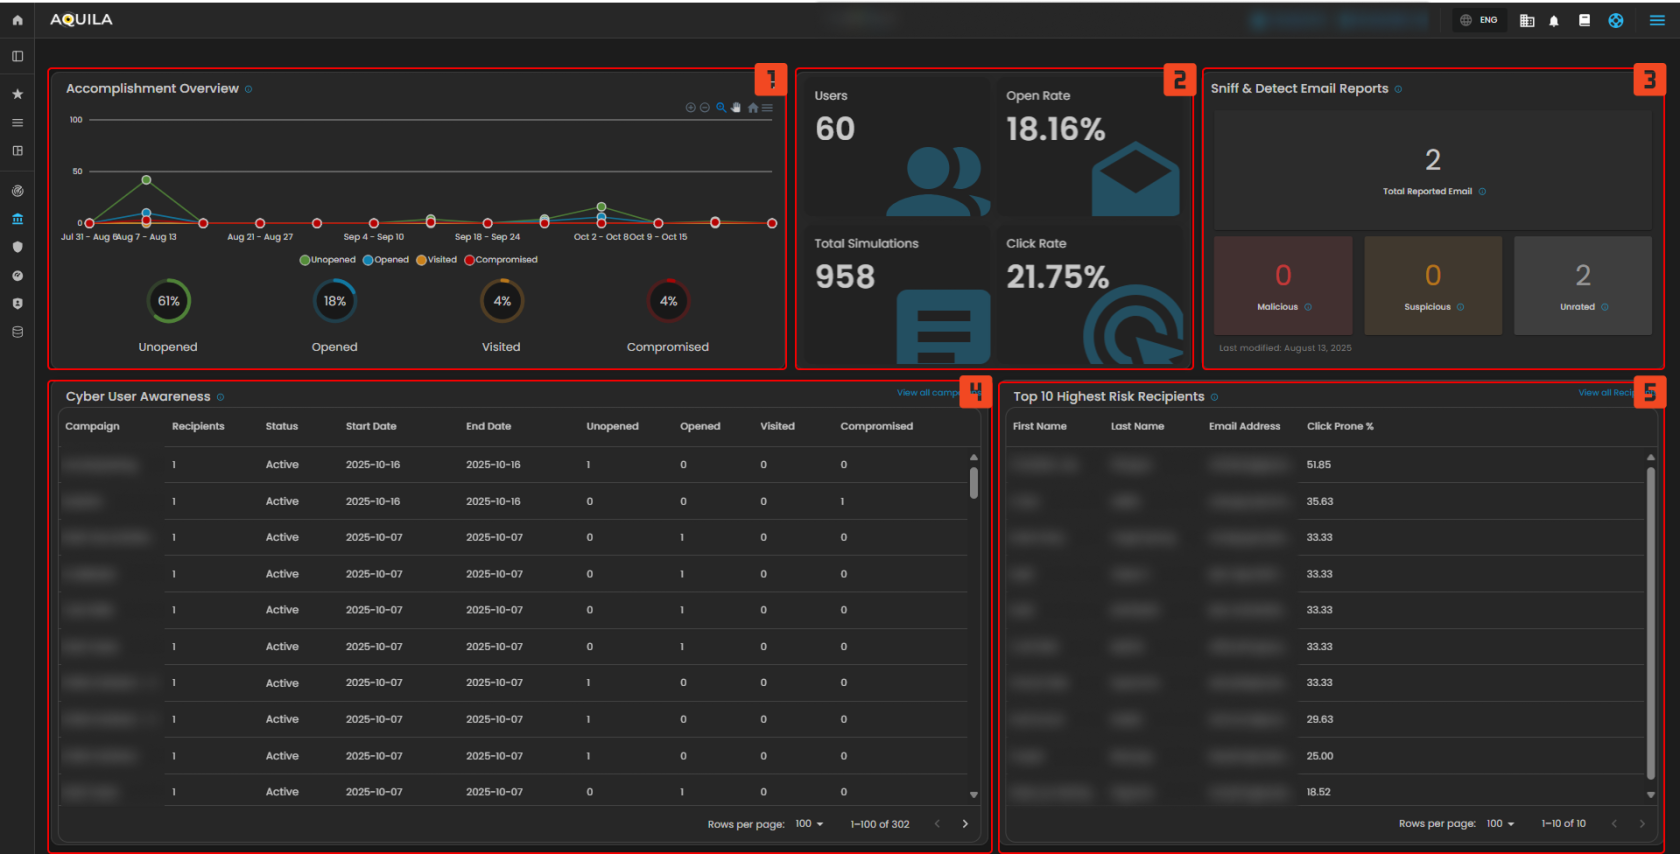This screenshot has height=854, width=1680.
Task: Click the Cyber User Awareness table scrollbar
Action: 974,483
